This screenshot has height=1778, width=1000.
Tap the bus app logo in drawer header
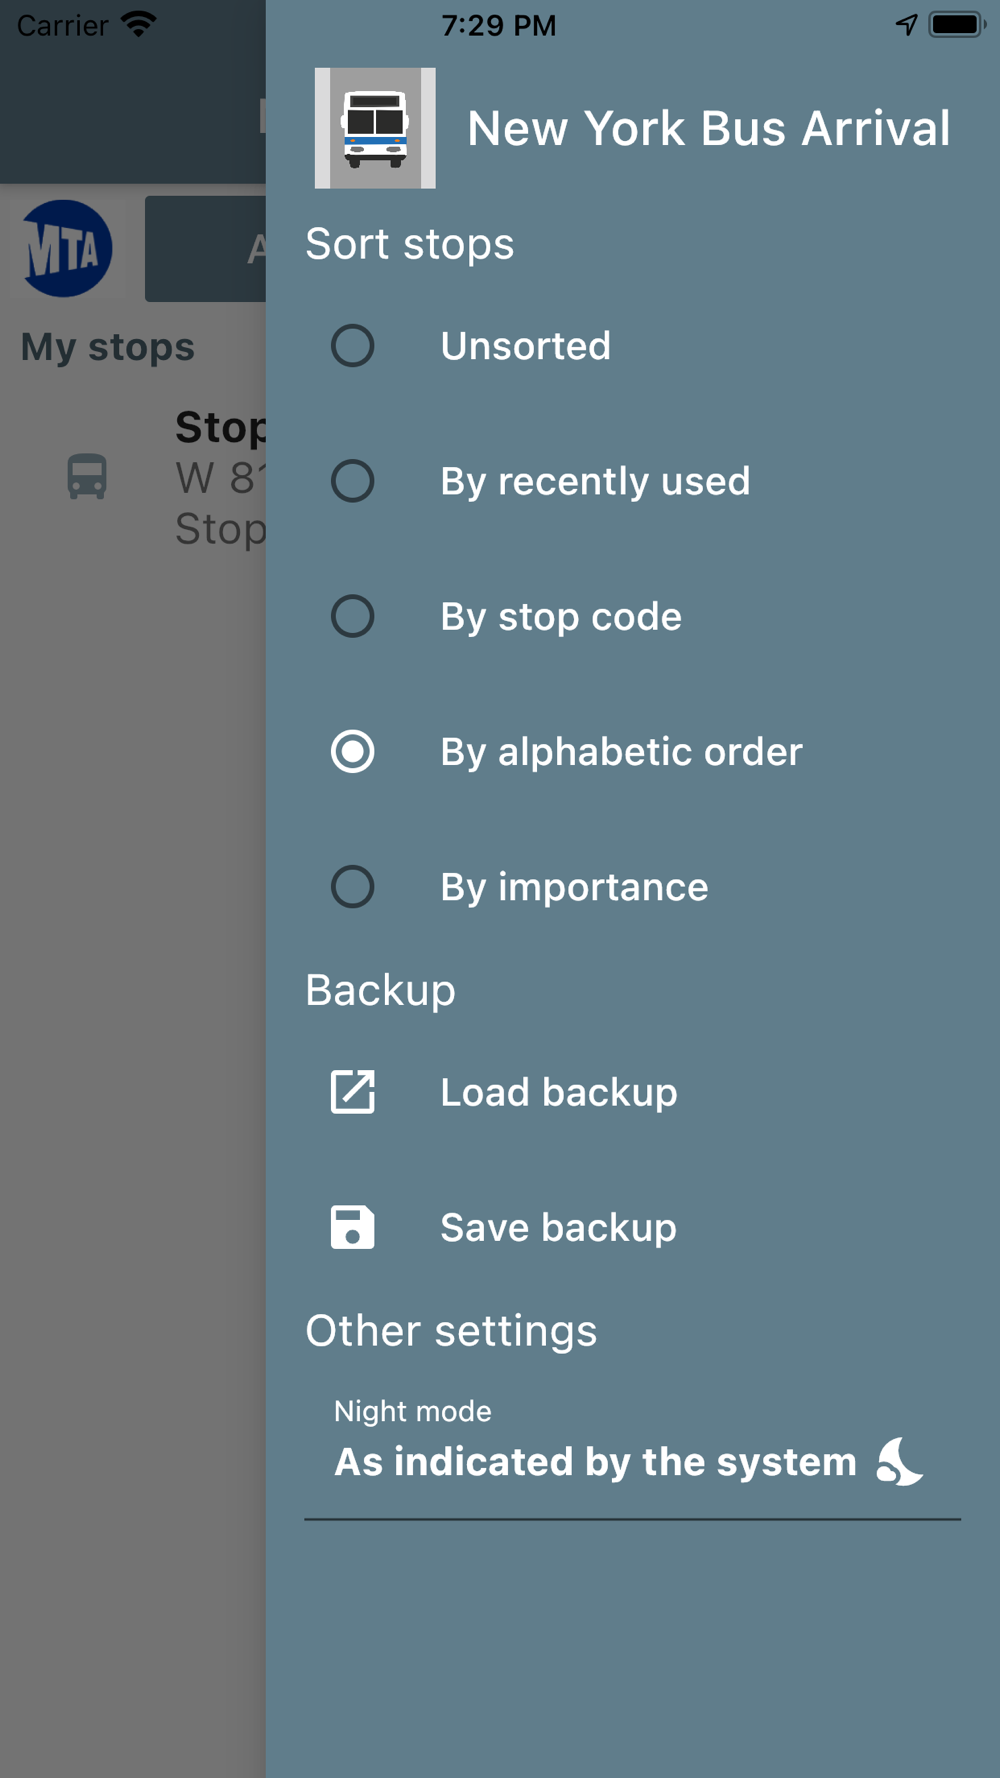pos(375,128)
